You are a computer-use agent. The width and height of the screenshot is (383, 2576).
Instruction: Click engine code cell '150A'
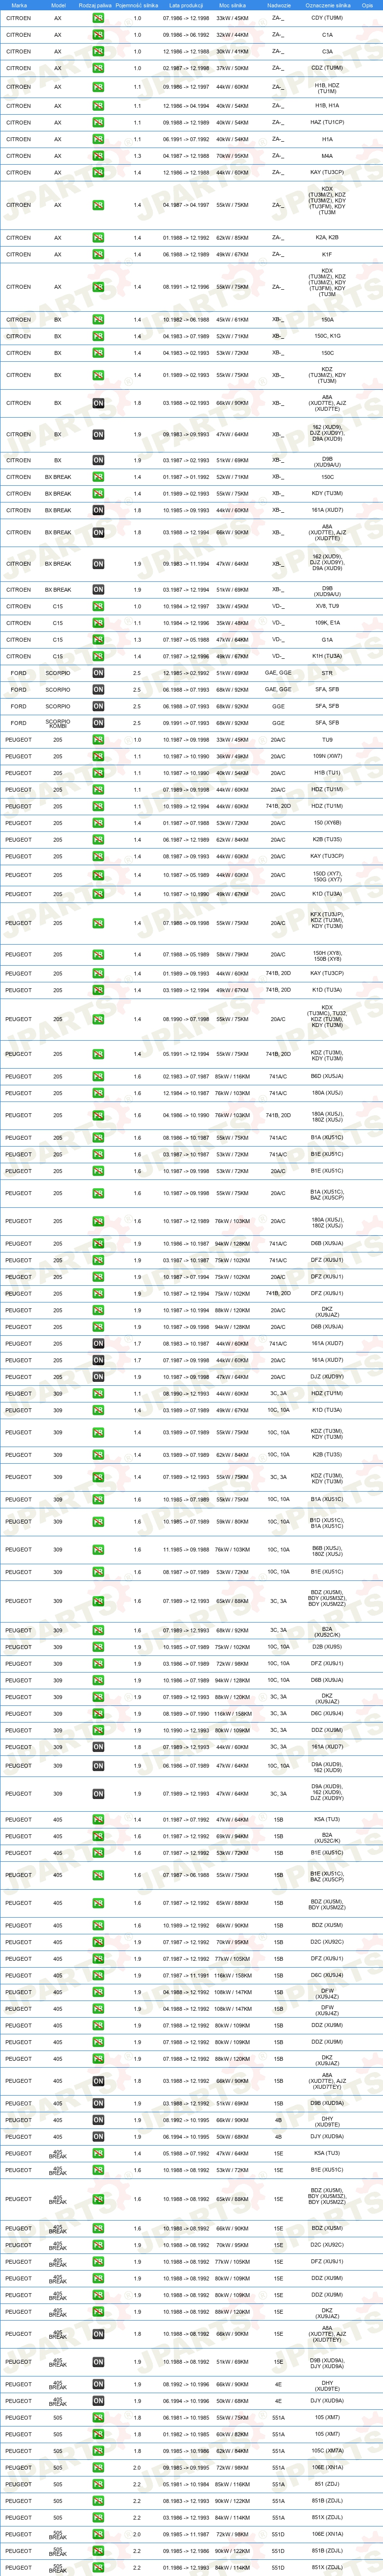click(x=327, y=320)
